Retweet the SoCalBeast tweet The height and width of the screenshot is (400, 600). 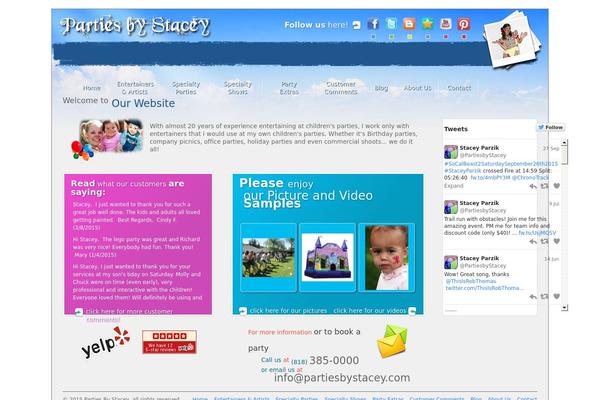pos(544,186)
